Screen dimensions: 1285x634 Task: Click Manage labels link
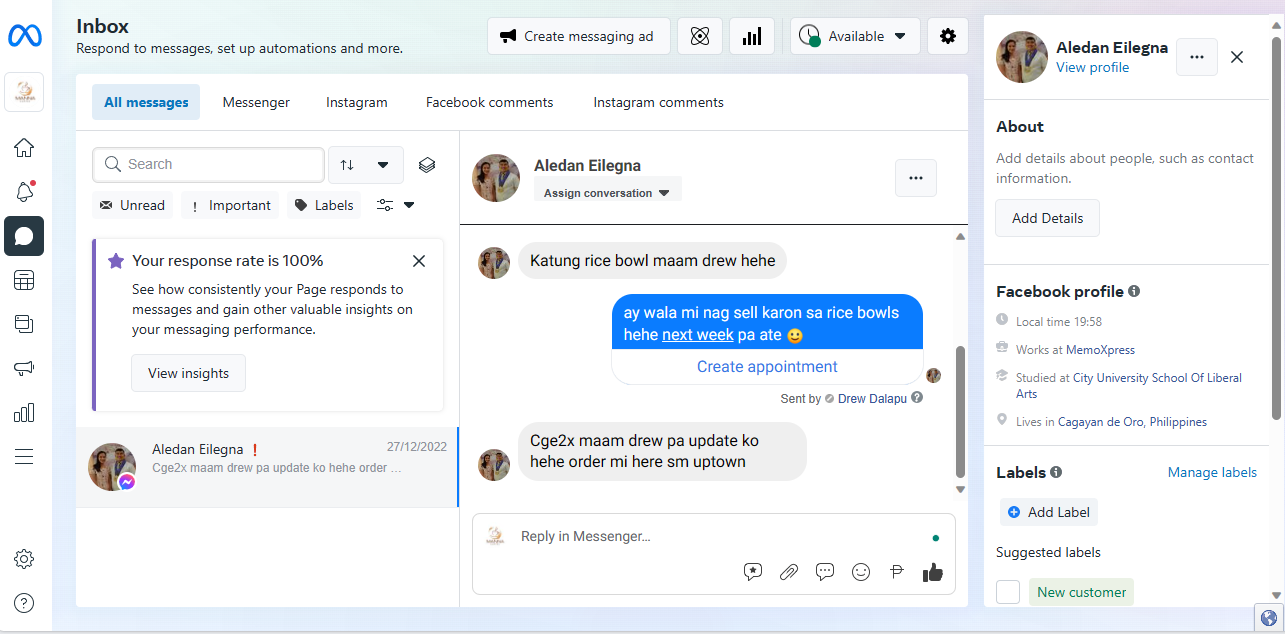tap(1212, 472)
